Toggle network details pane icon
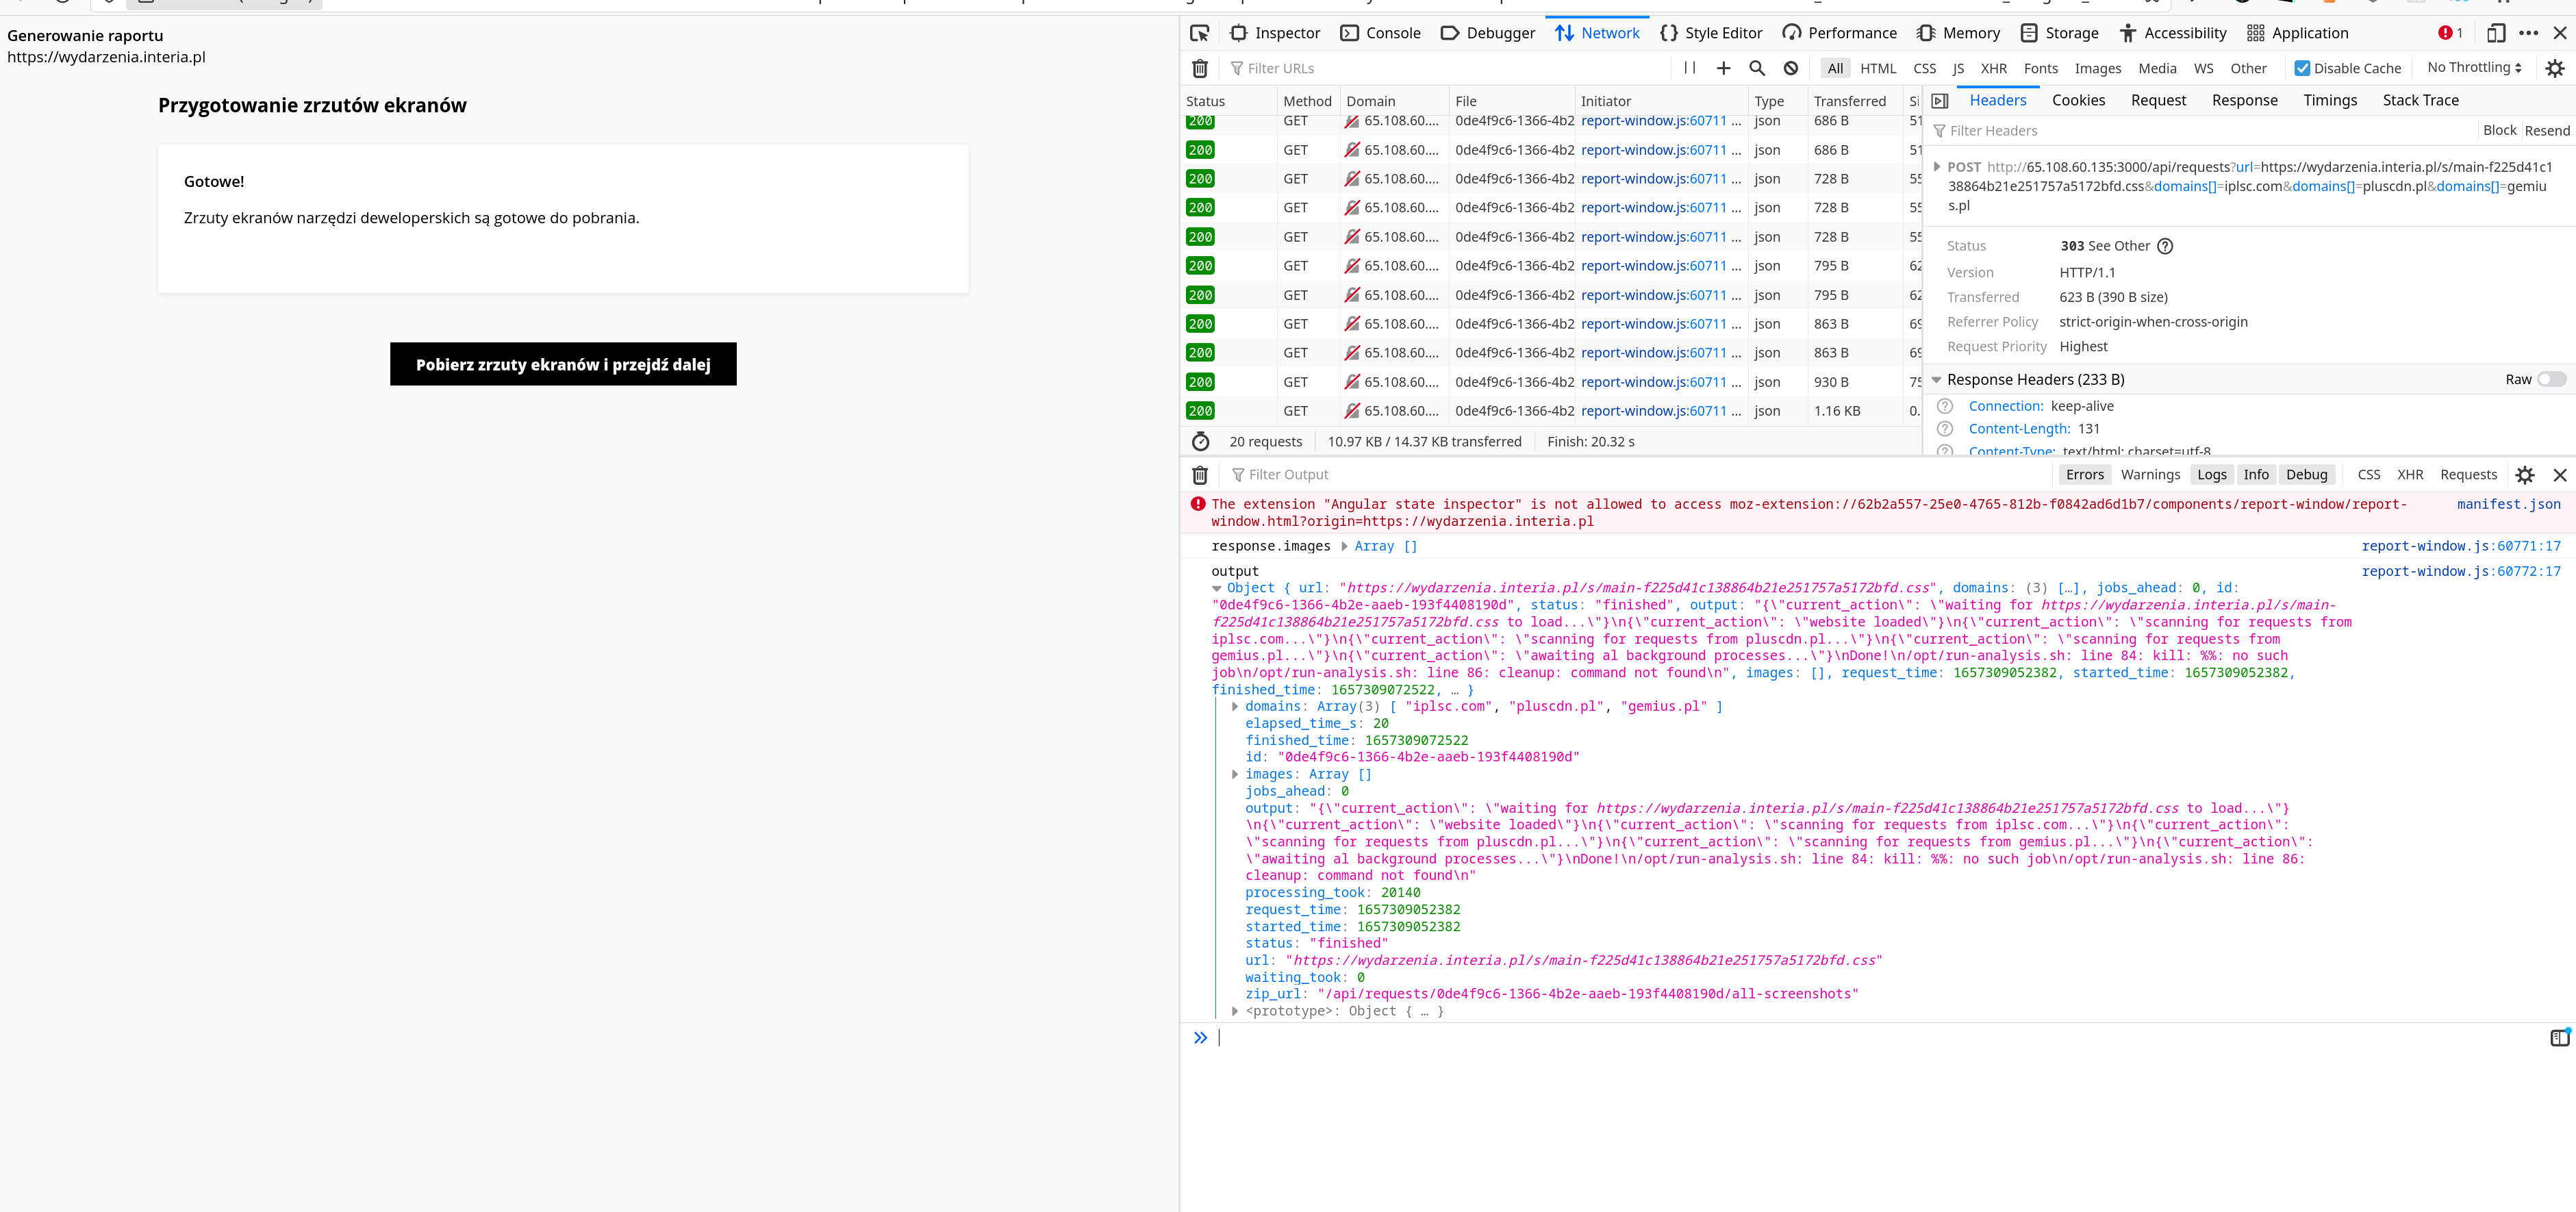Image resolution: width=2576 pixels, height=1212 pixels. pos(1939,101)
